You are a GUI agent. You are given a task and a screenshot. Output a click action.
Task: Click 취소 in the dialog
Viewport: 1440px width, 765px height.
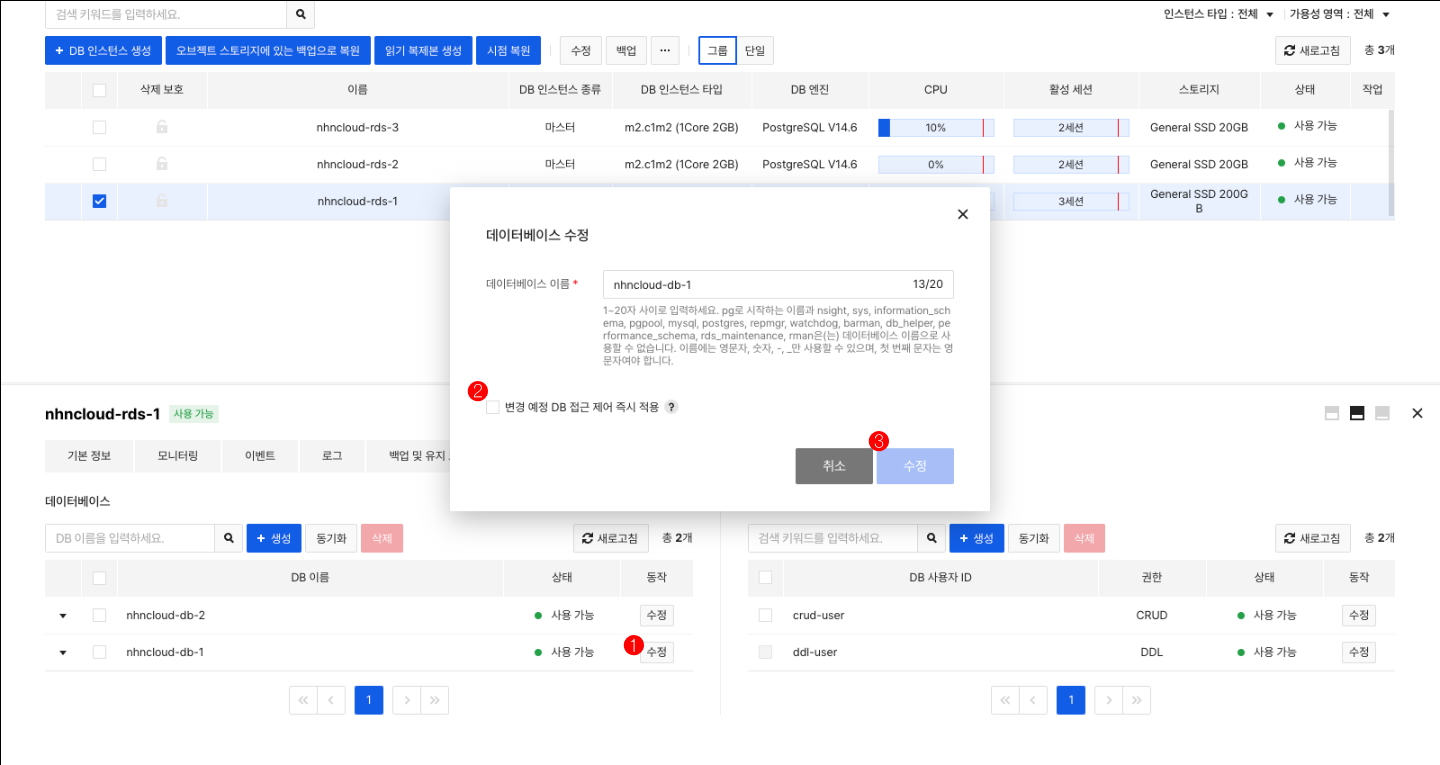[834, 466]
